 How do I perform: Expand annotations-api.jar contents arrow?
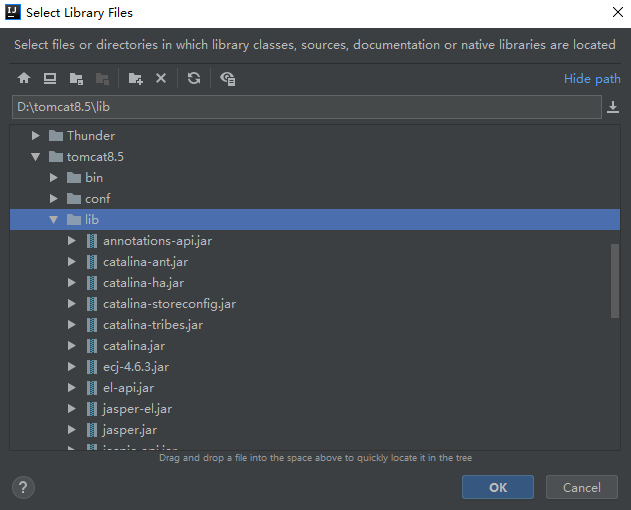(72, 241)
